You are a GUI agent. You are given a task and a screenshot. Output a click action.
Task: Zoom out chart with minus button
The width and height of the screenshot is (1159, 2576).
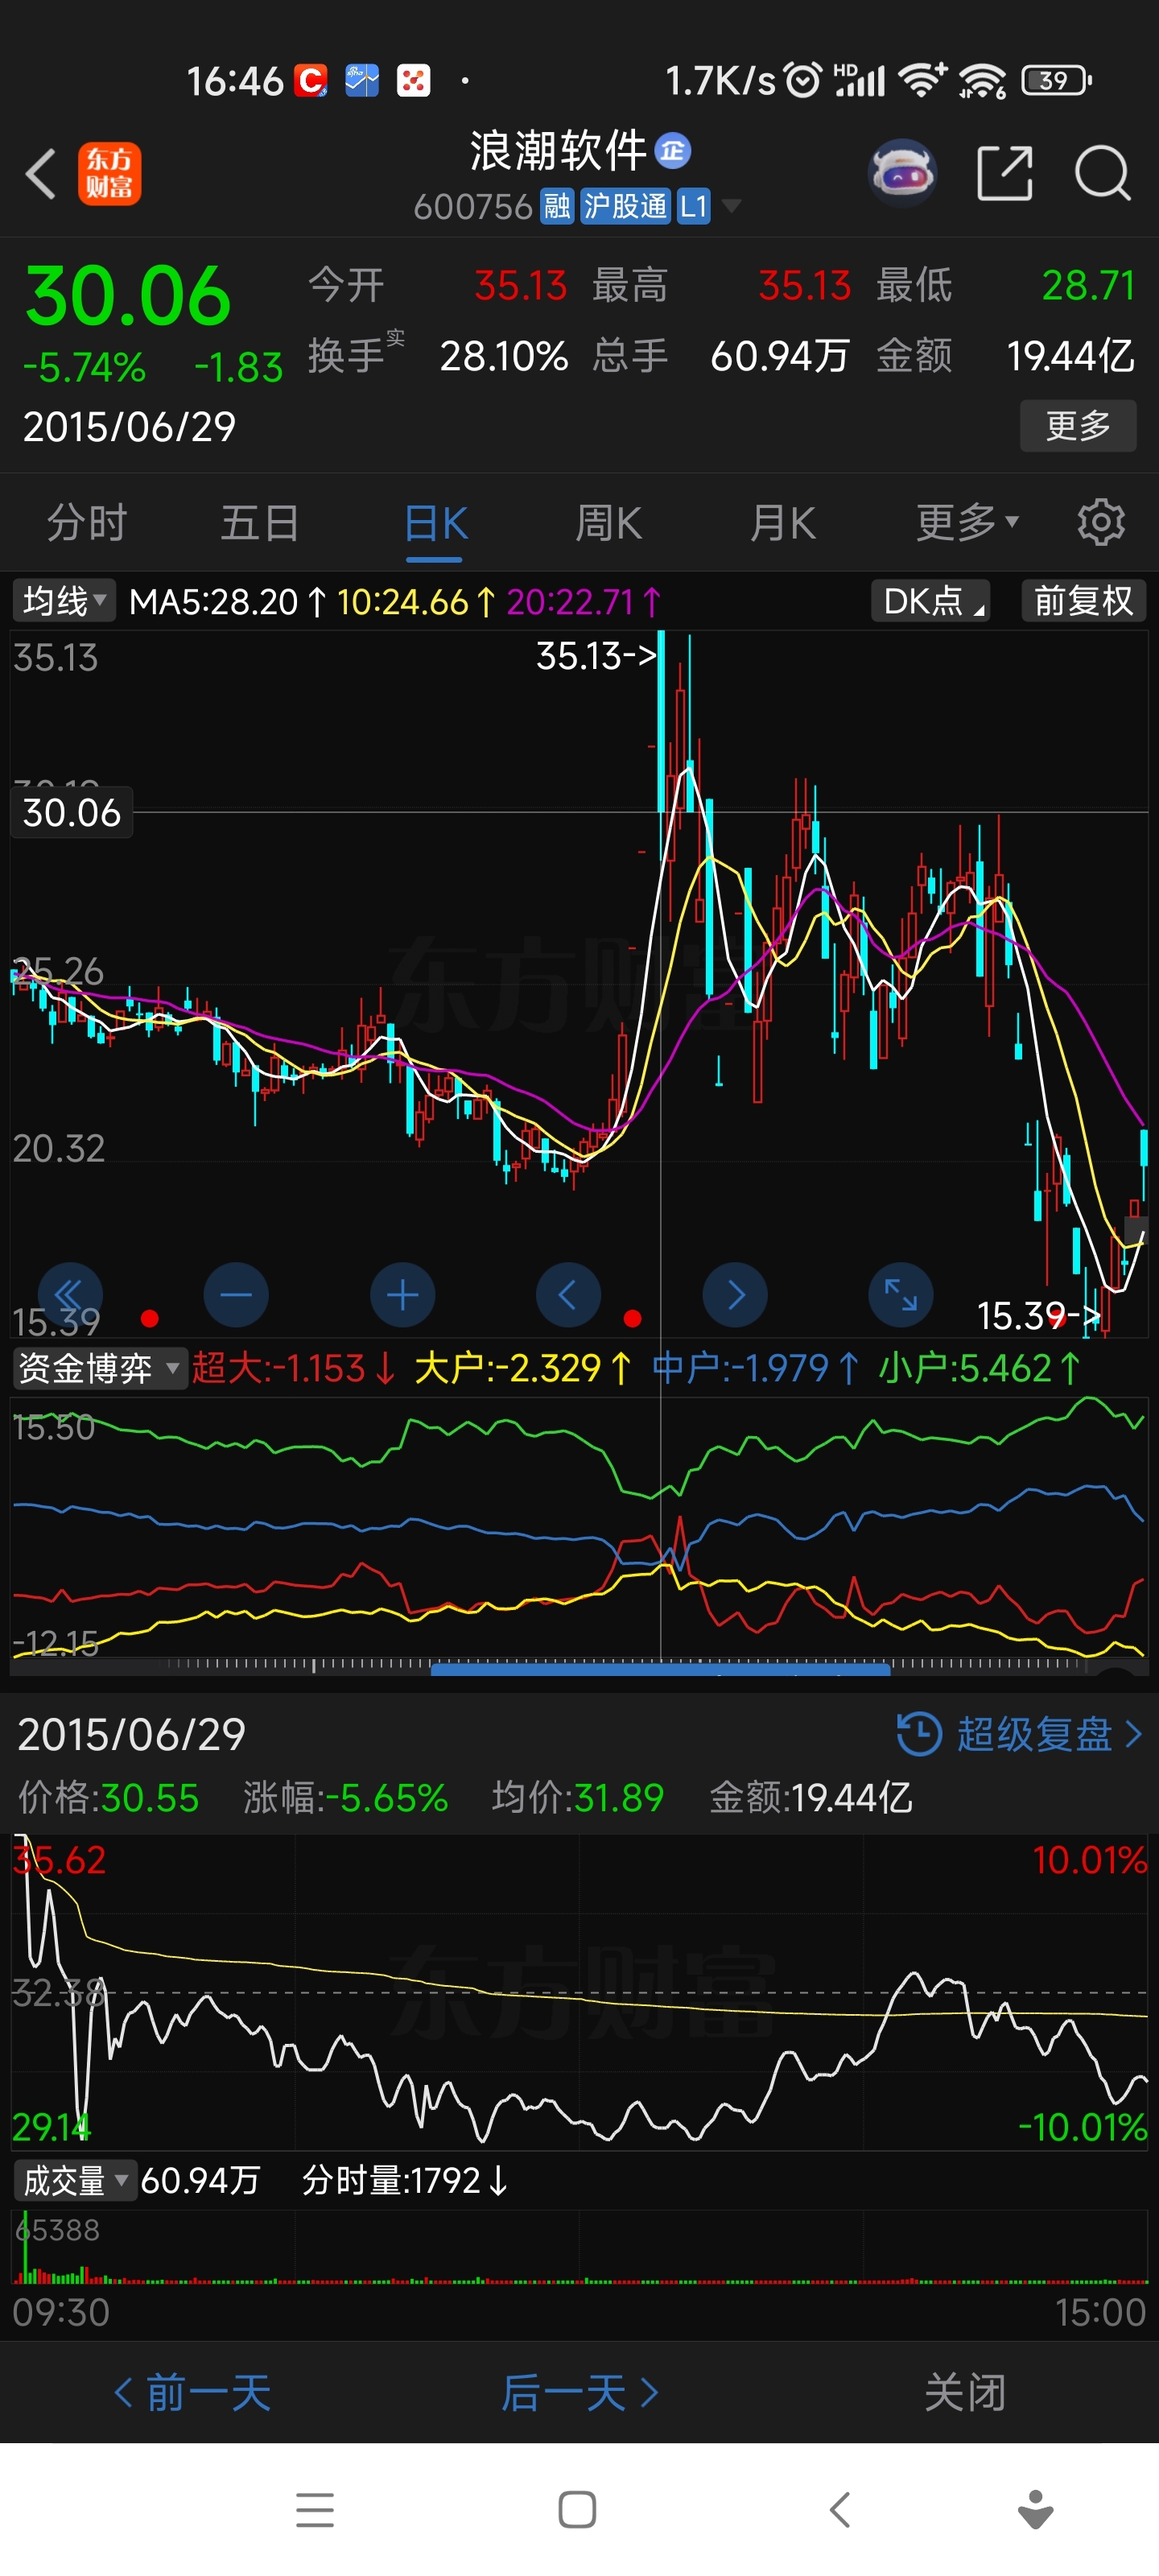236,1294
